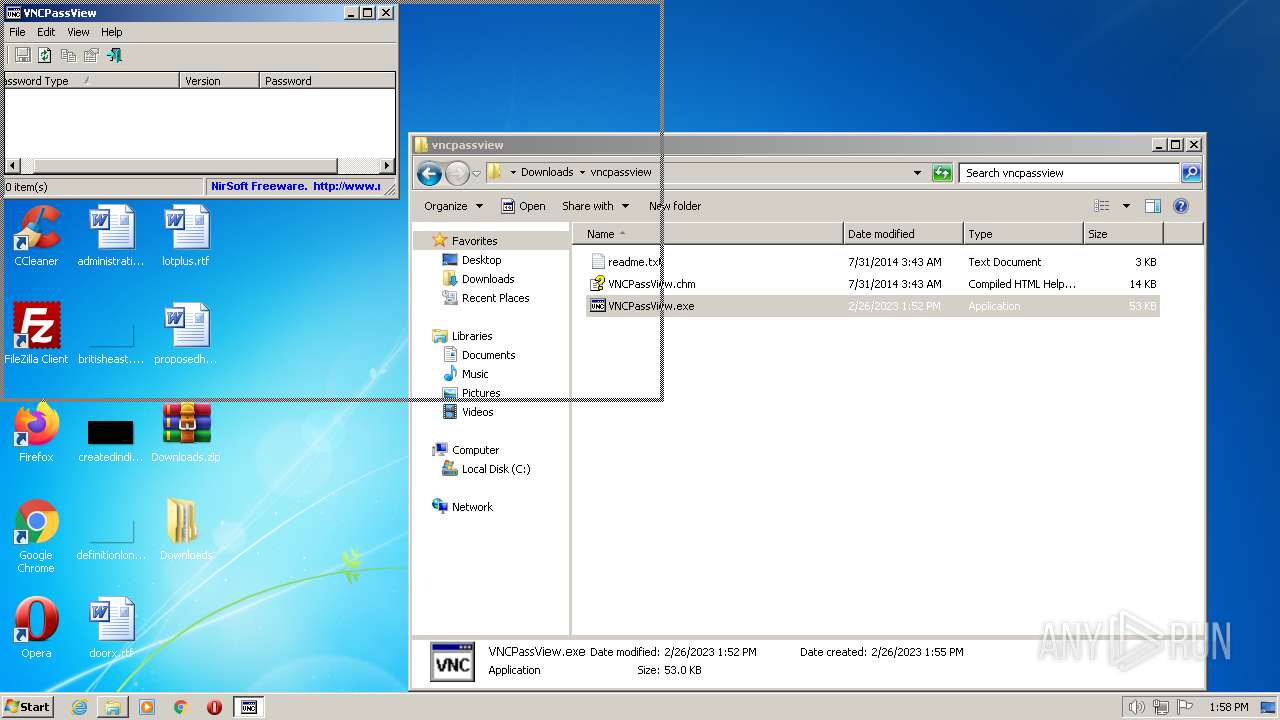Click the NirSoft Freeware link in status bar
This screenshot has width=1280, height=720.
(x=295, y=186)
